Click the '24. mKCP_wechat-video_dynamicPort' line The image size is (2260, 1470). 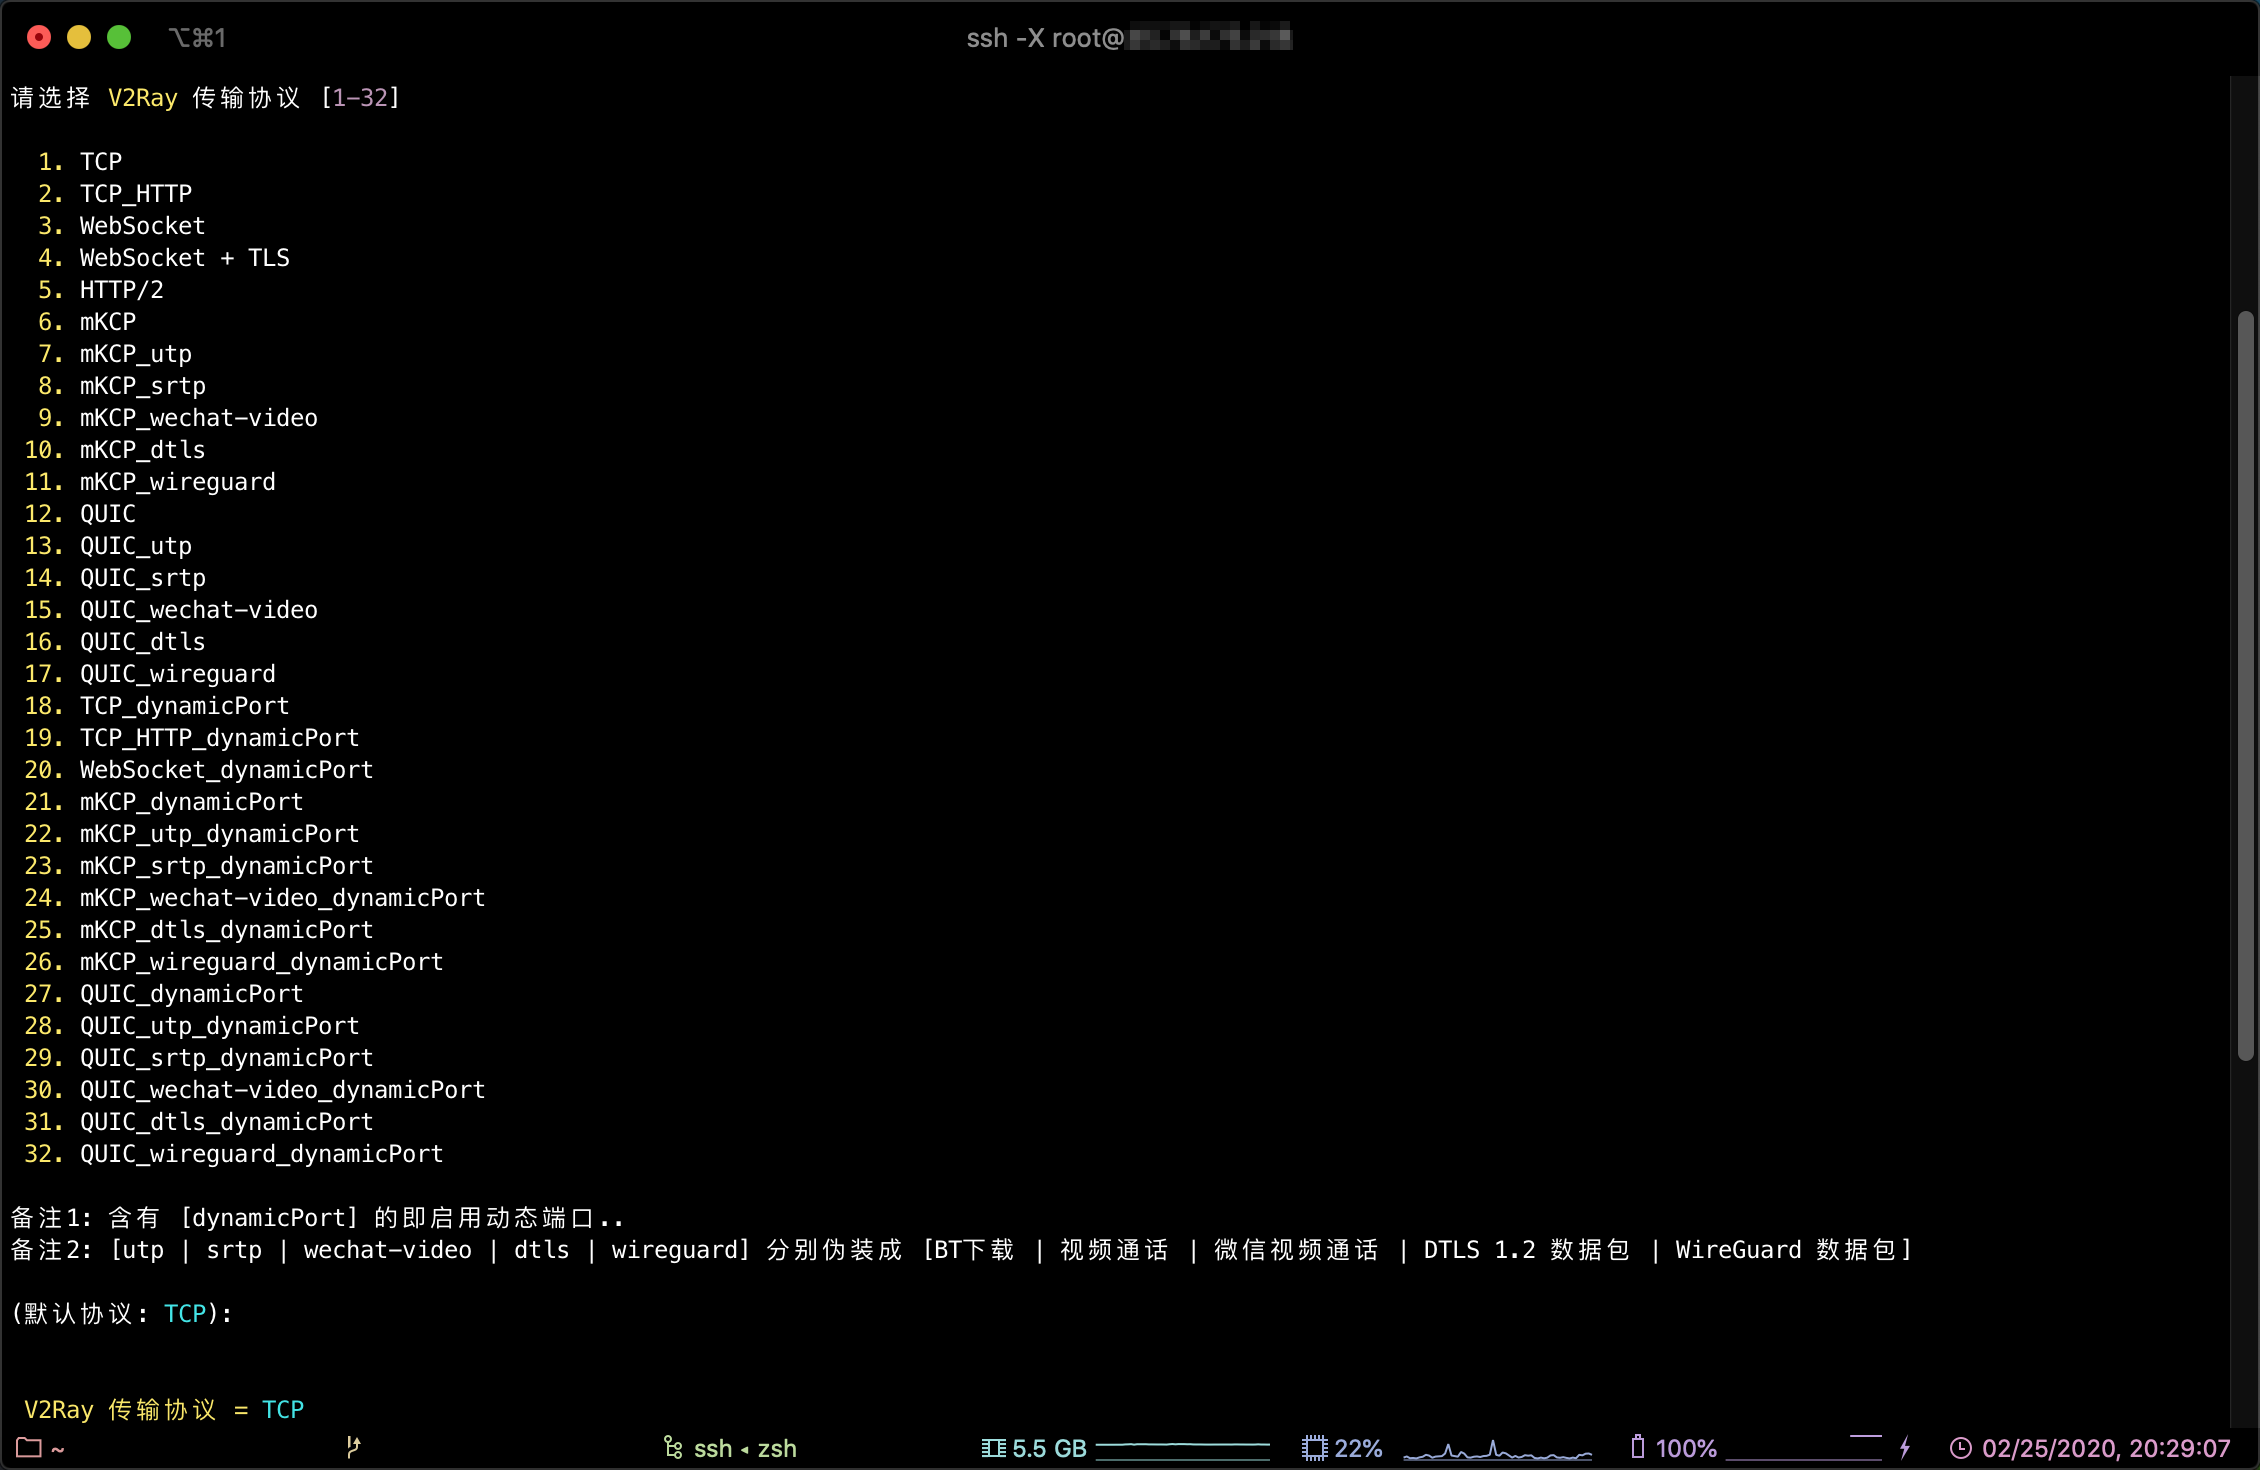255,898
